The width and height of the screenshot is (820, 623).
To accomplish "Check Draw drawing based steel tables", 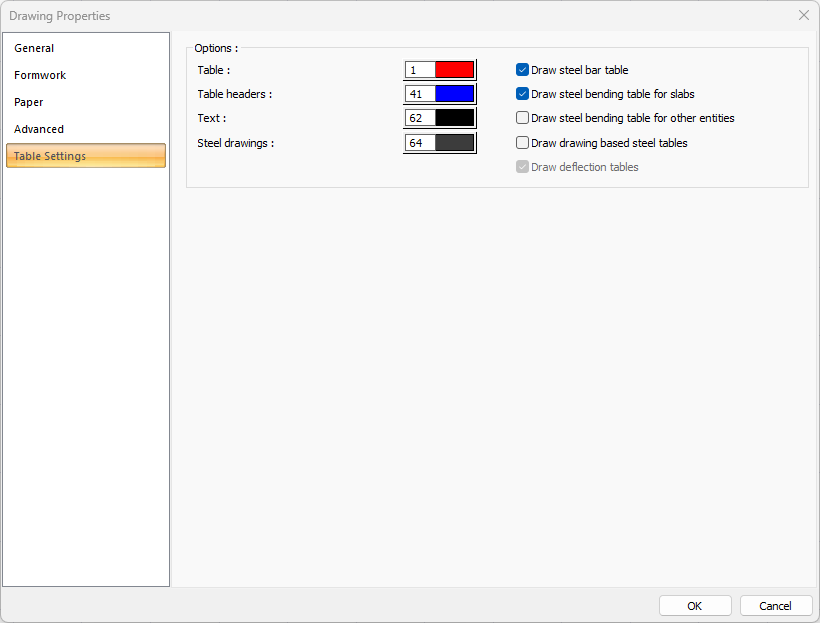I will click(x=522, y=143).
